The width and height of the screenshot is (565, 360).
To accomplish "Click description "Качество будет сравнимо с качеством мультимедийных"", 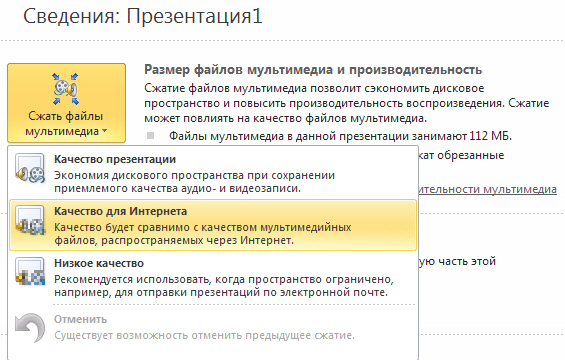I will [203, 227].
